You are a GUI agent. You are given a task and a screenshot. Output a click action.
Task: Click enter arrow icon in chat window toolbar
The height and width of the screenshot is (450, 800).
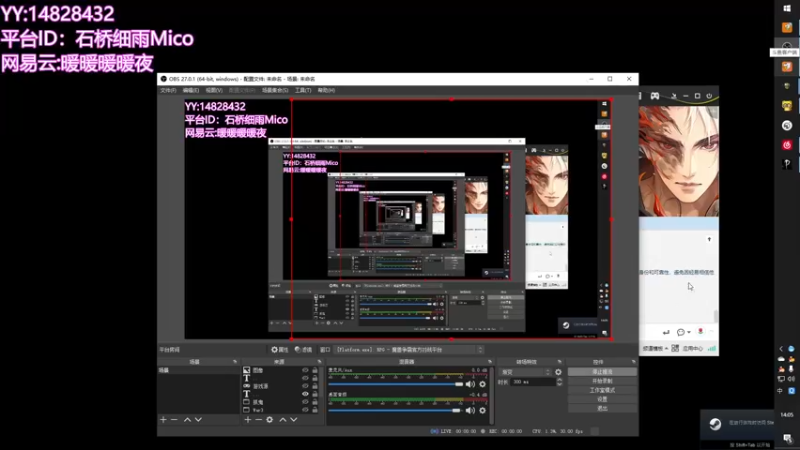pos(666,332)
